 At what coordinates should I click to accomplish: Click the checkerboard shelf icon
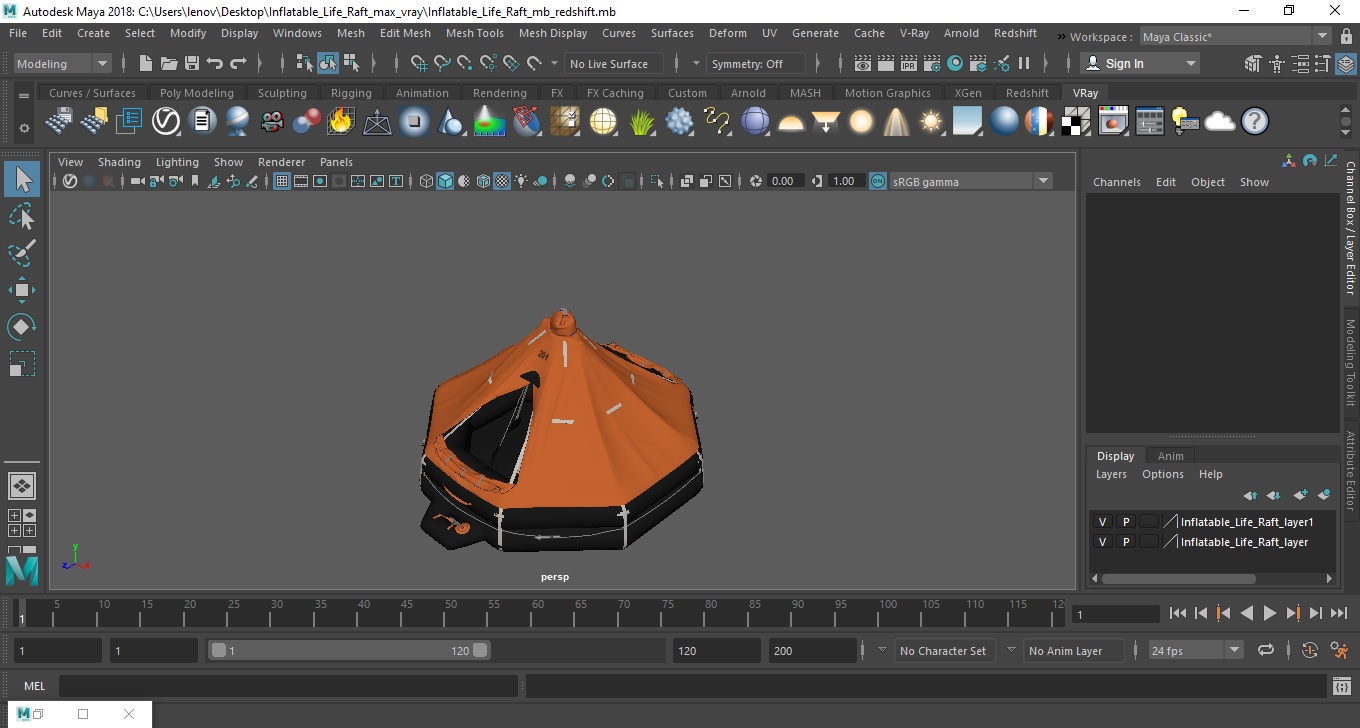point(1075,122)
